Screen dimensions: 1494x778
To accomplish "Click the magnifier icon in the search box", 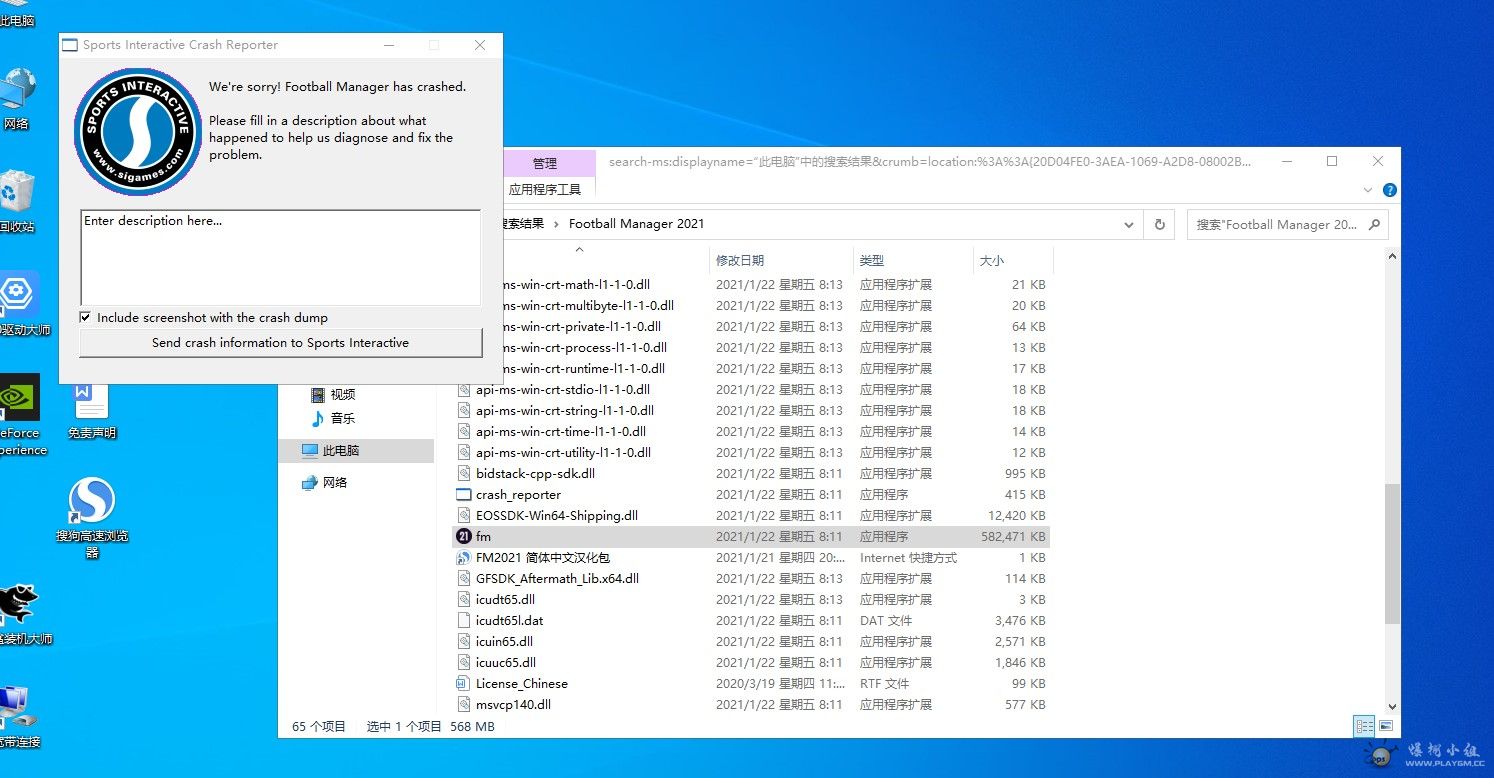I will click(x=1374, y=225).
